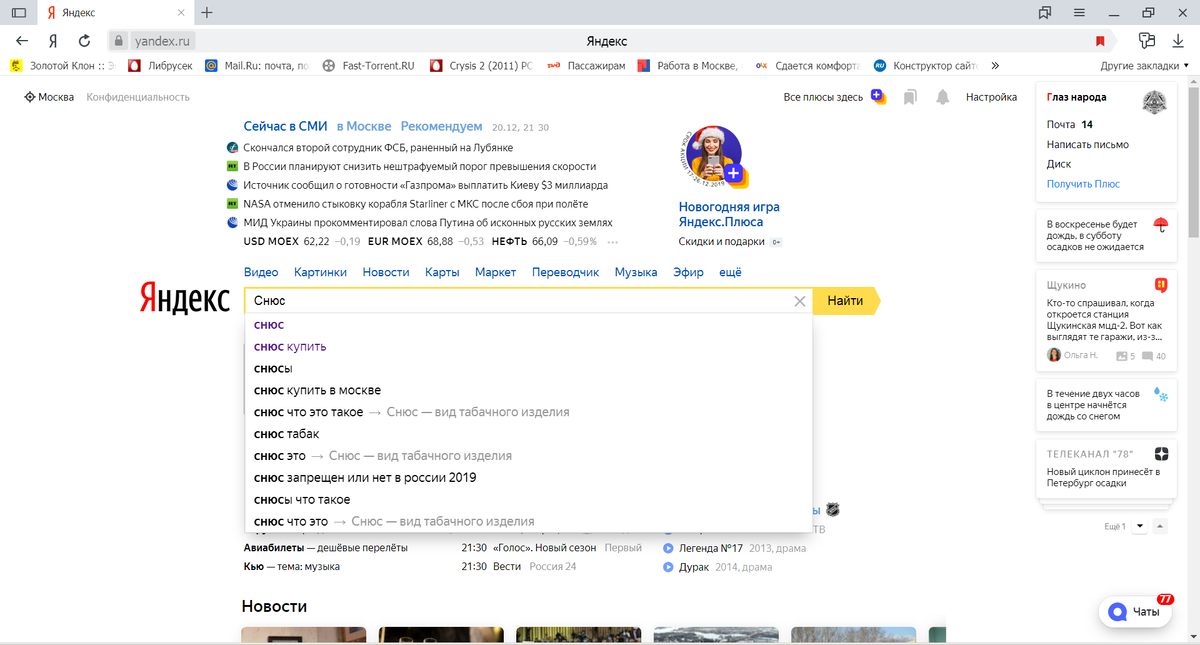Viewport: 1200px width, 645px height.
Task: Open Новогодняя игра Яндекс.Плюса promo
Action: pyautogui.click(x=729, y=214)
